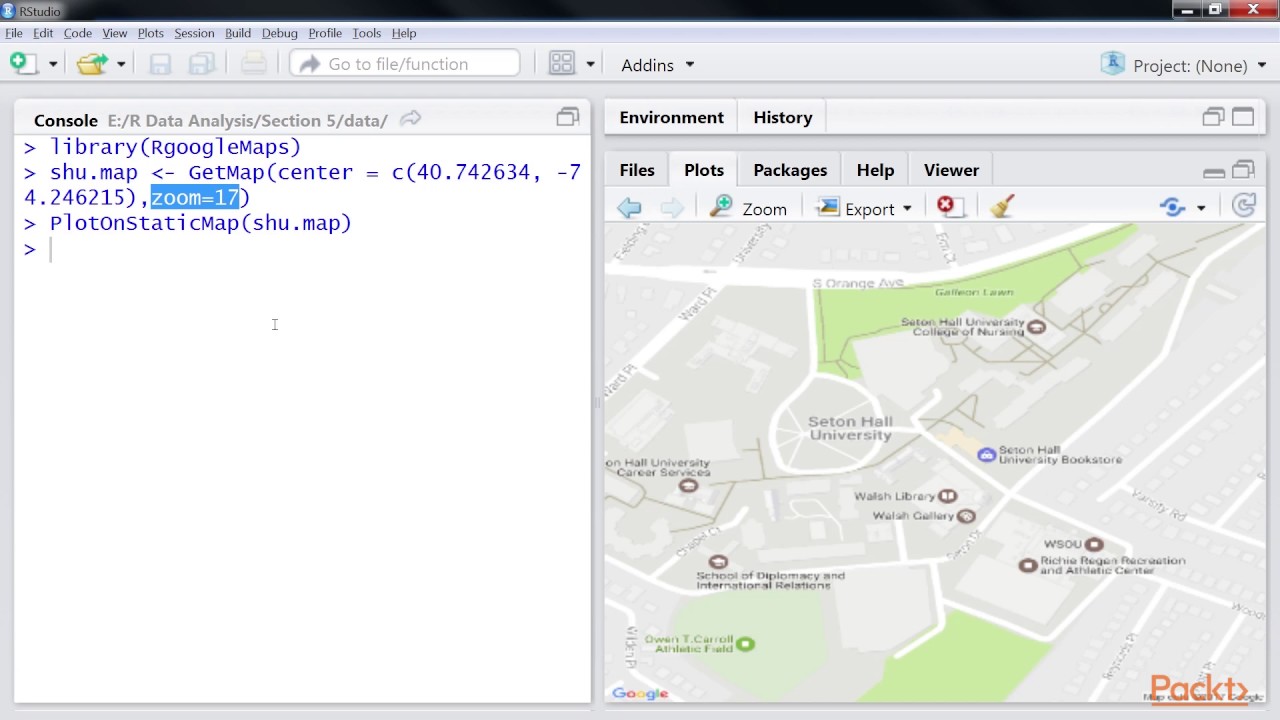The width and height of the screenshot is (1280, 720).
Task: Select the Console tab
Action: [66, 120]
